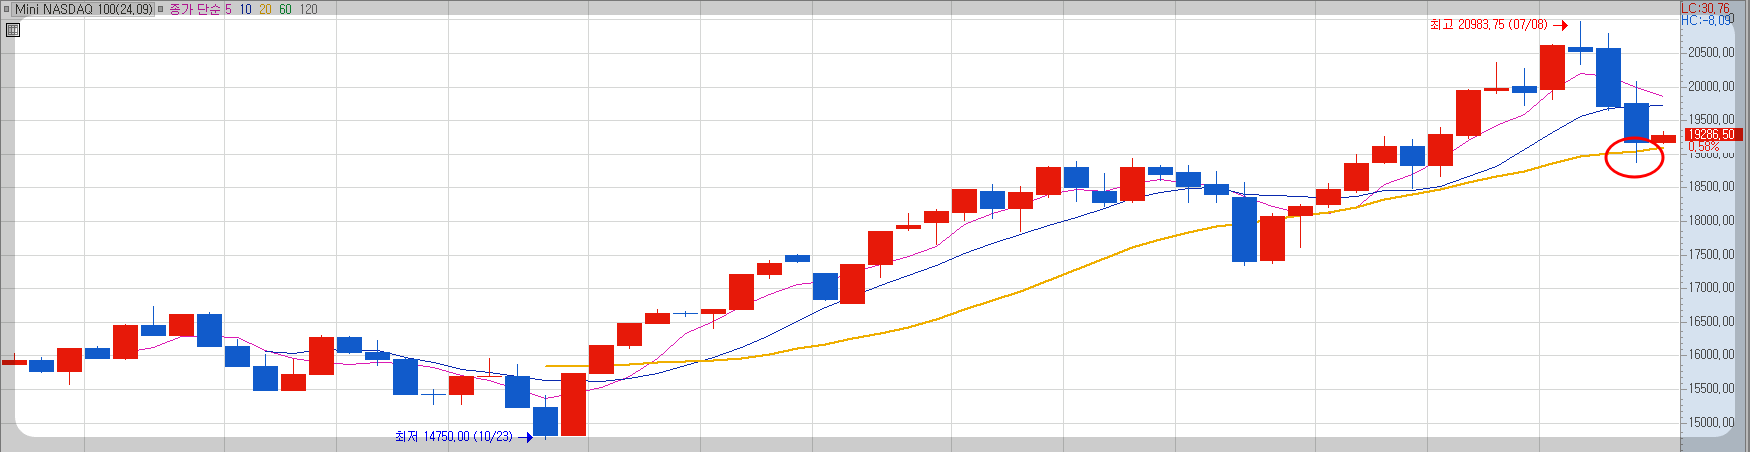Click the 18000,00 price axis label
The height and width of the screenshot is (452, 1750).
[1712, 221]
